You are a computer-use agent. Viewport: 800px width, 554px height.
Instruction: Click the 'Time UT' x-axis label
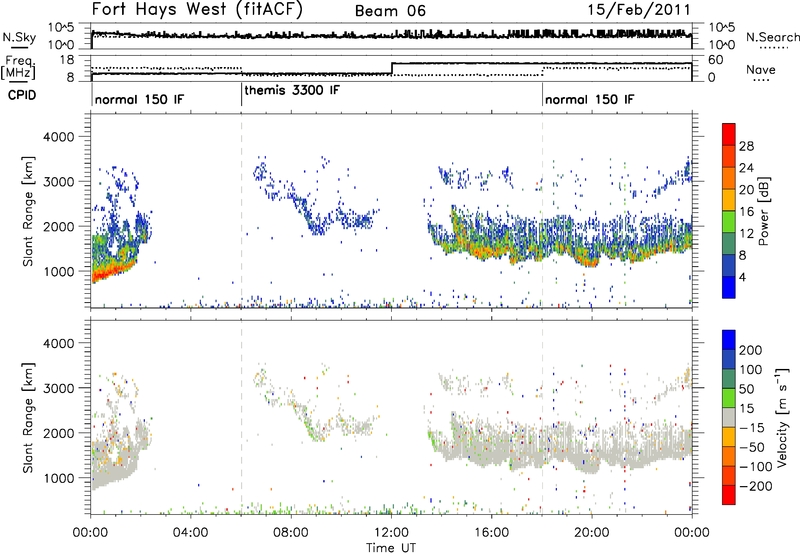point(391,548)
